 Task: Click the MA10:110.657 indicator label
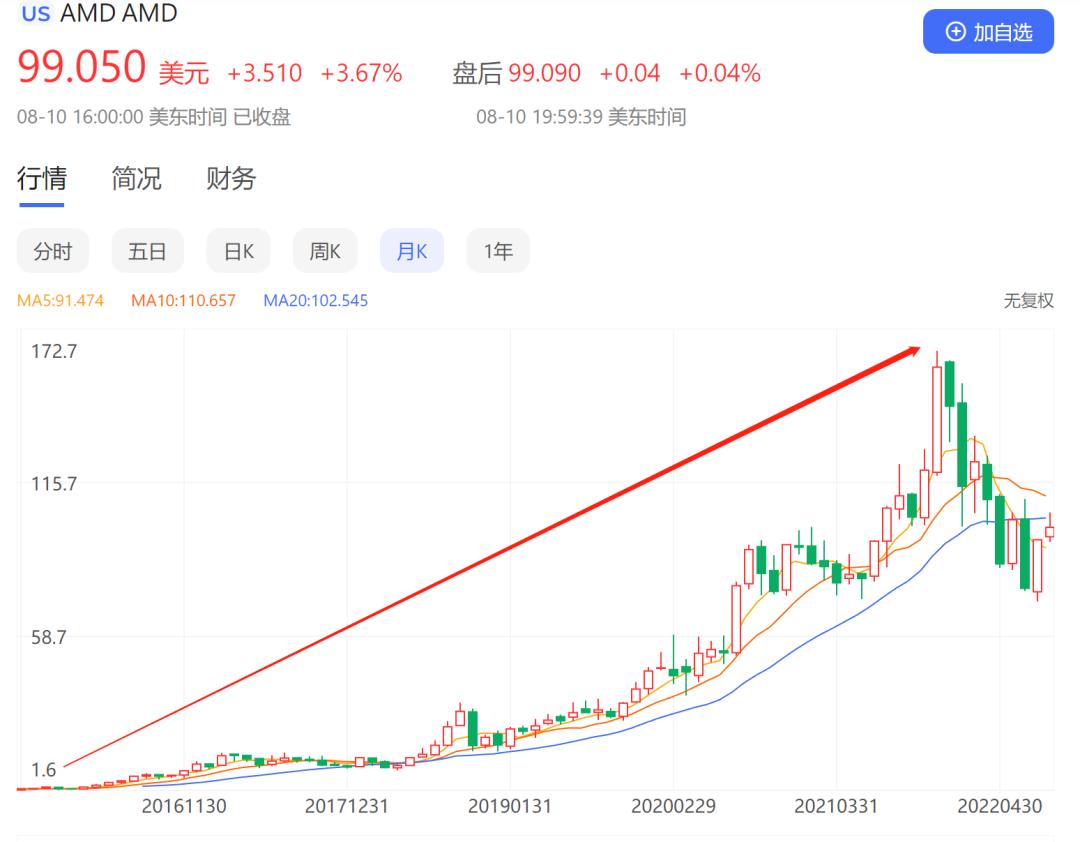(183, 300)
